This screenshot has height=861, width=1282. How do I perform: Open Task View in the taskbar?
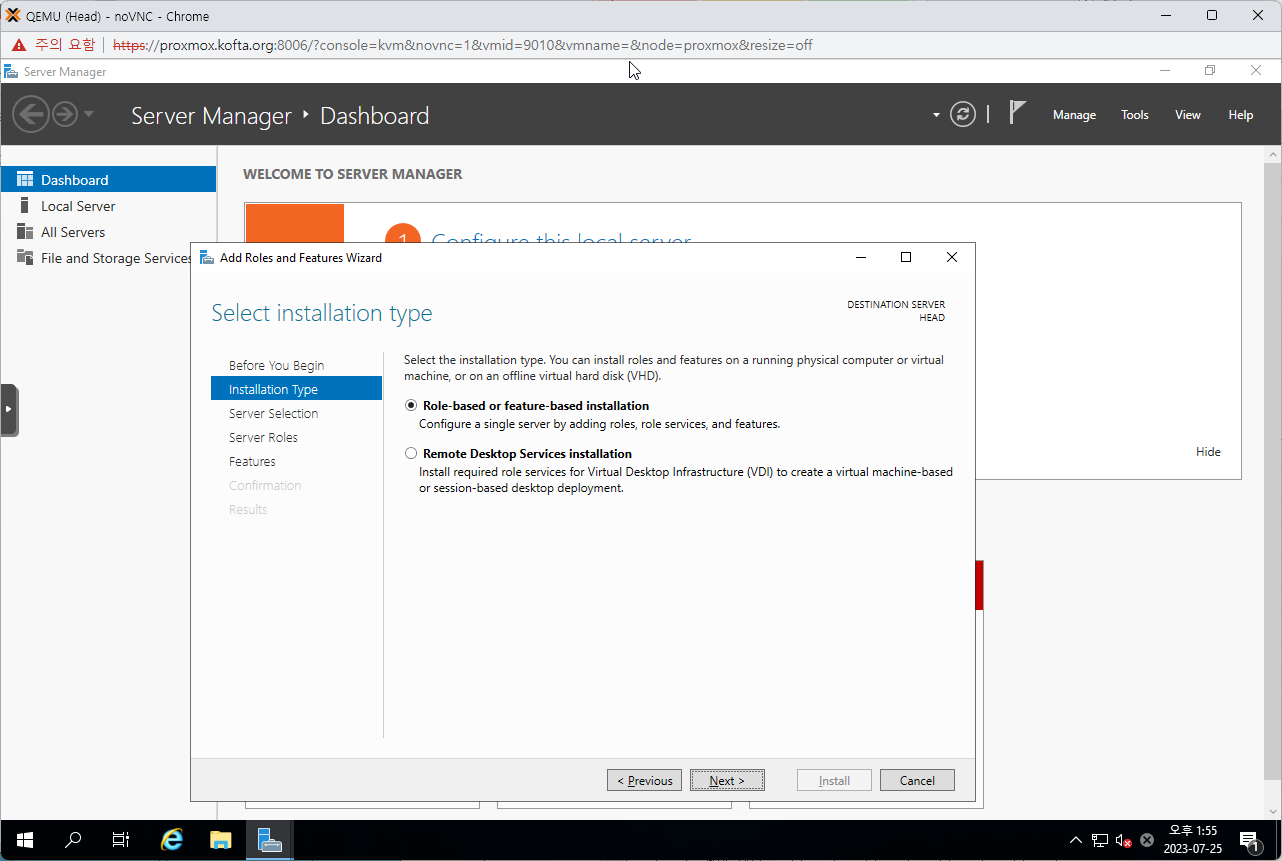click(x=121, y=840)
